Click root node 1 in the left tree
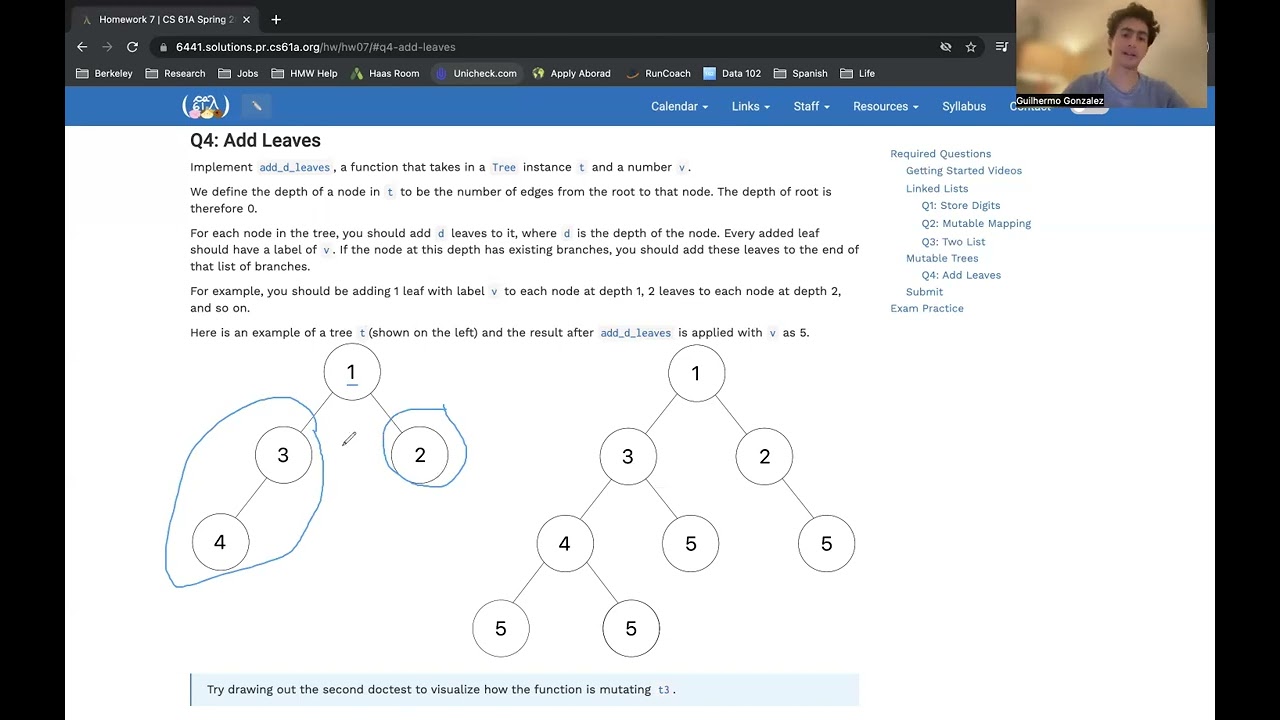The width and height of the screenshot is (1280, 720). click(352, 372)
